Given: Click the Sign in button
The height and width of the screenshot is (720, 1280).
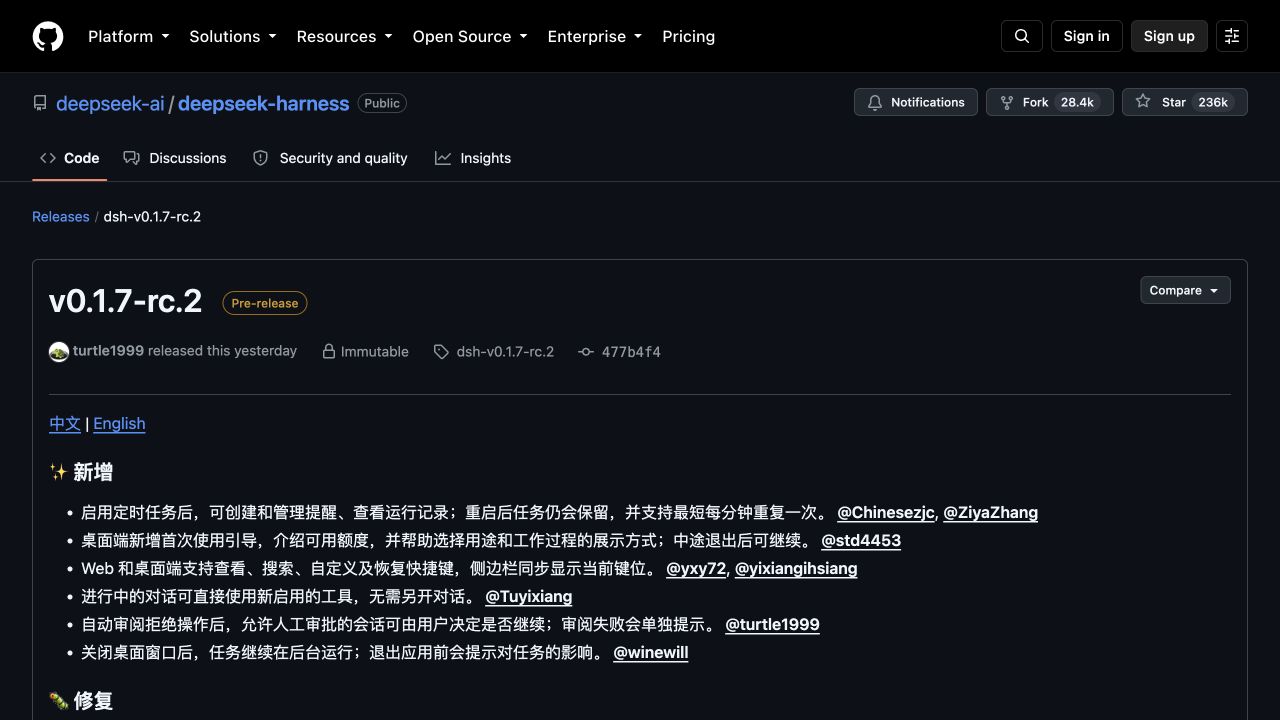Looking at the screenshot, I should click(1087, 36).
